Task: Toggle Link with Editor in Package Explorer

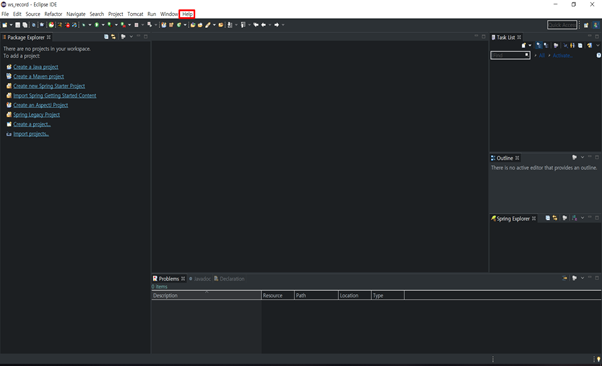Action: coord(113,37)
